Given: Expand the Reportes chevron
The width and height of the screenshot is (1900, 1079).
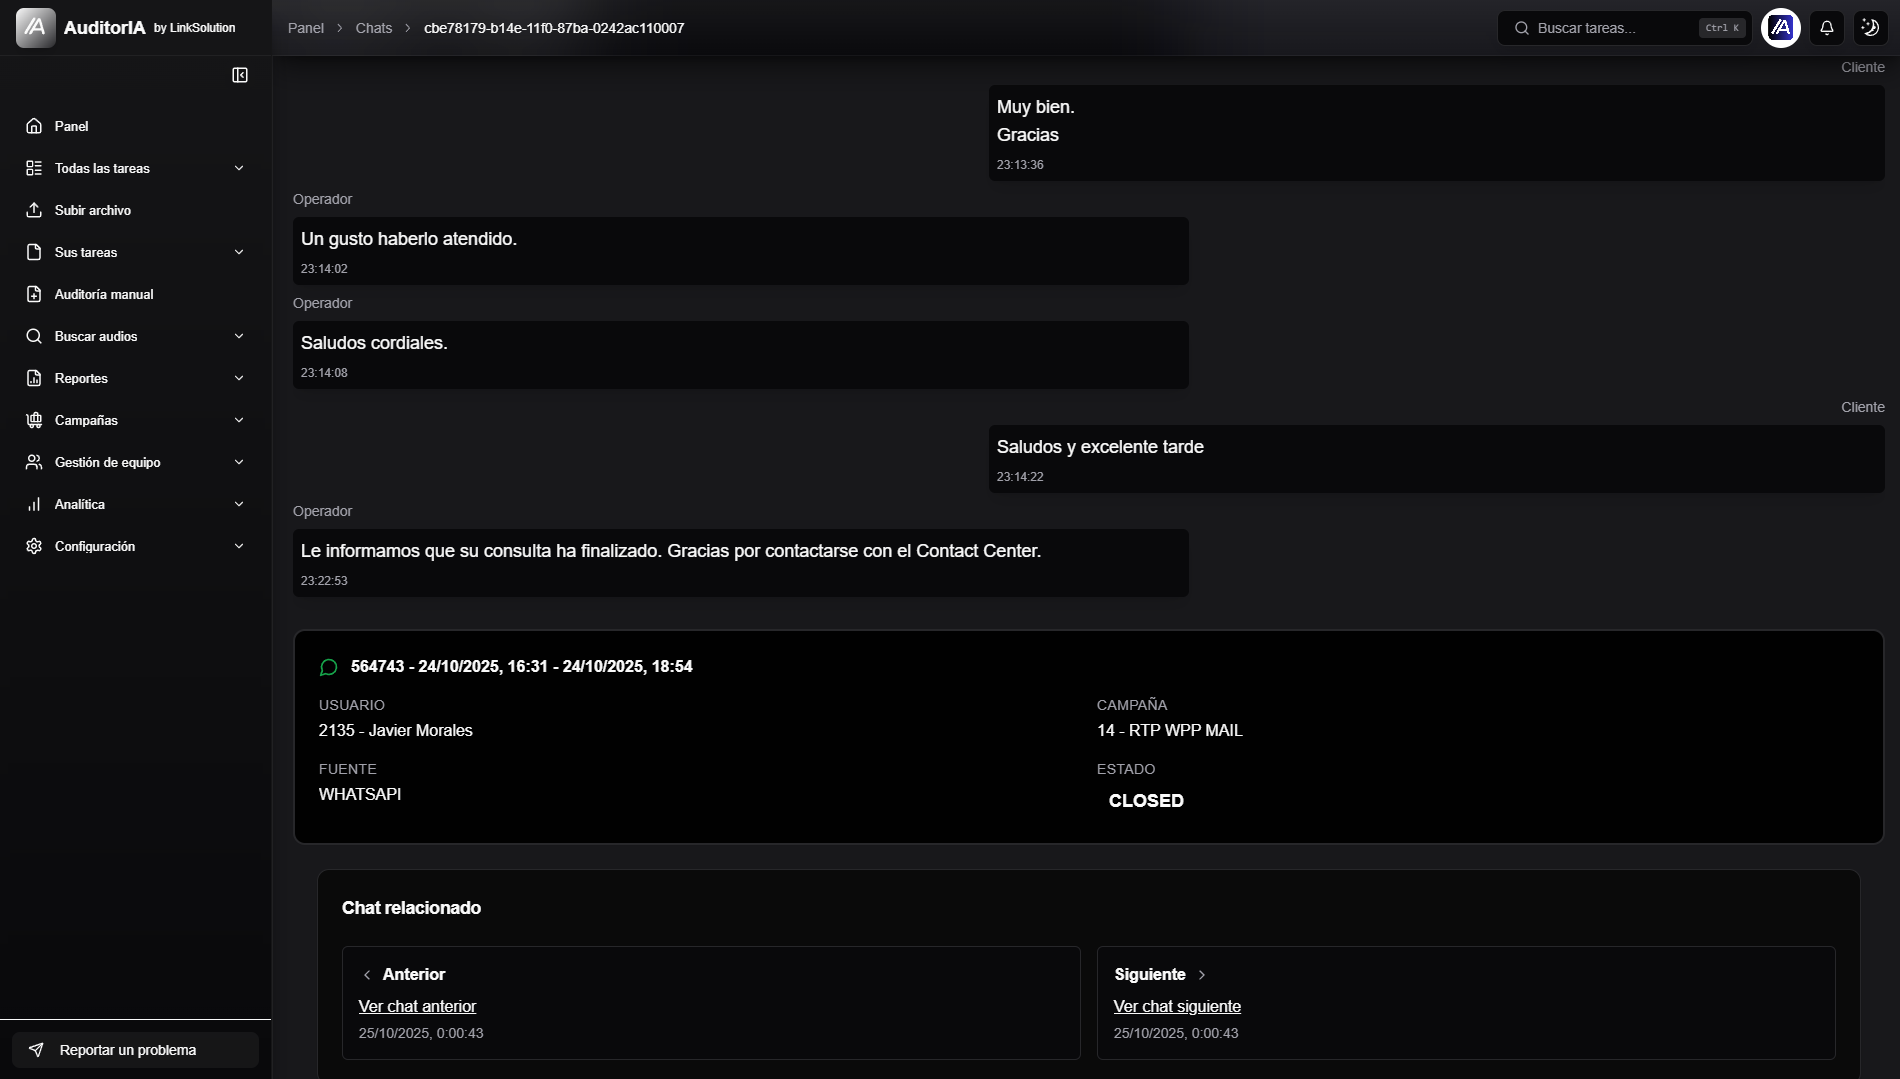Looking at the screenshot, I should click(x=239, y=378).
